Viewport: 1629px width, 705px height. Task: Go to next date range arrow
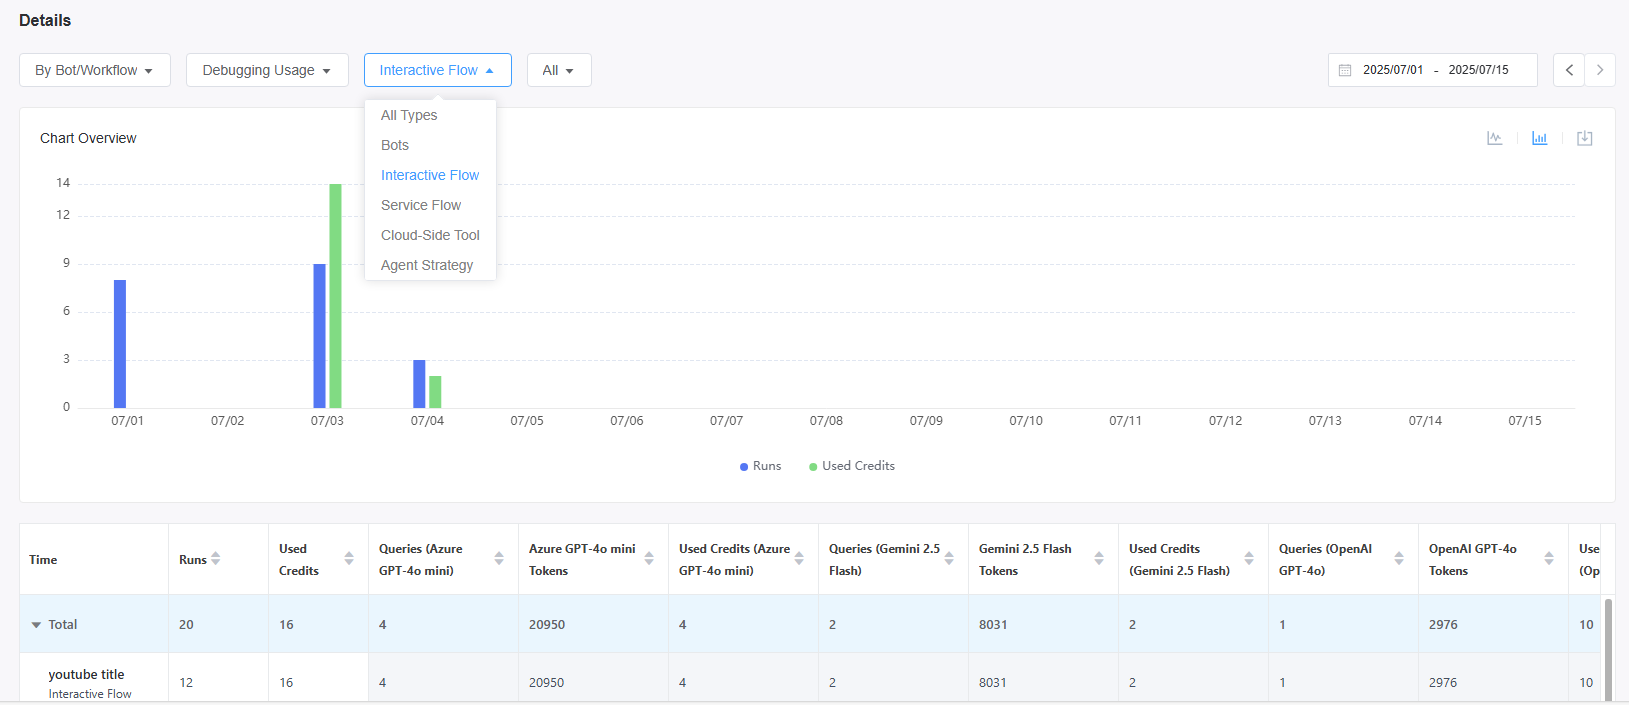click(x=1600, y=70)
